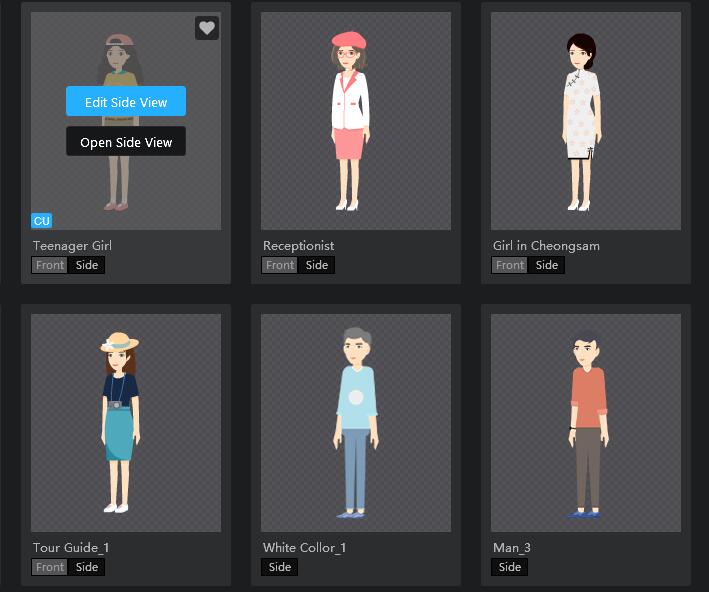
Task: Select Side view for Teenager Girl
Action: (x=87, y=265)
